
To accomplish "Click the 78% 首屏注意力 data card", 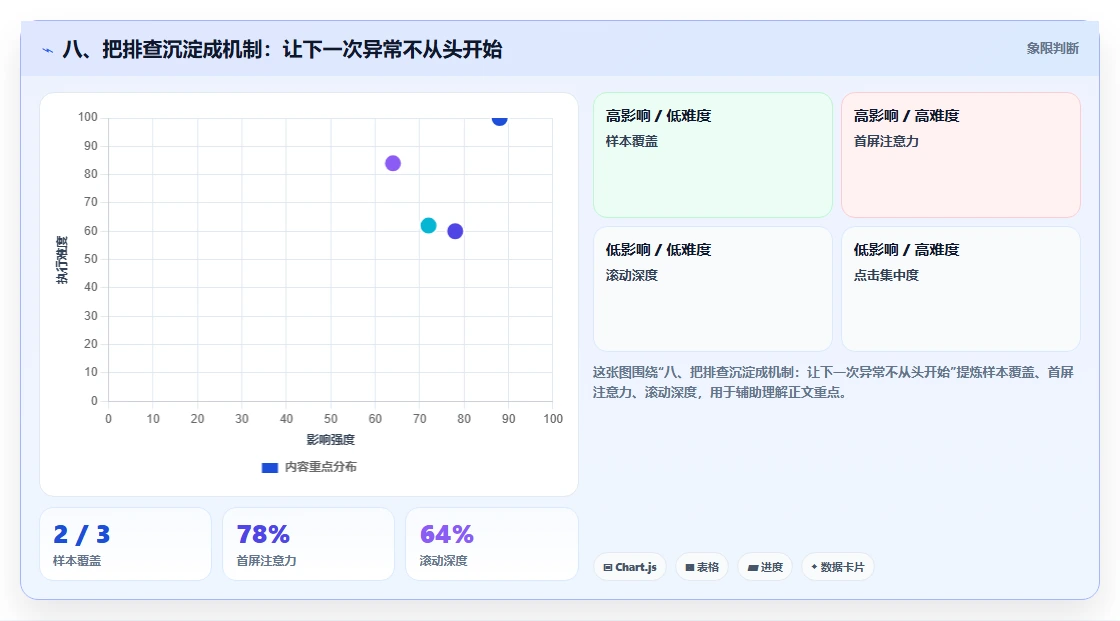I will 309,544.
